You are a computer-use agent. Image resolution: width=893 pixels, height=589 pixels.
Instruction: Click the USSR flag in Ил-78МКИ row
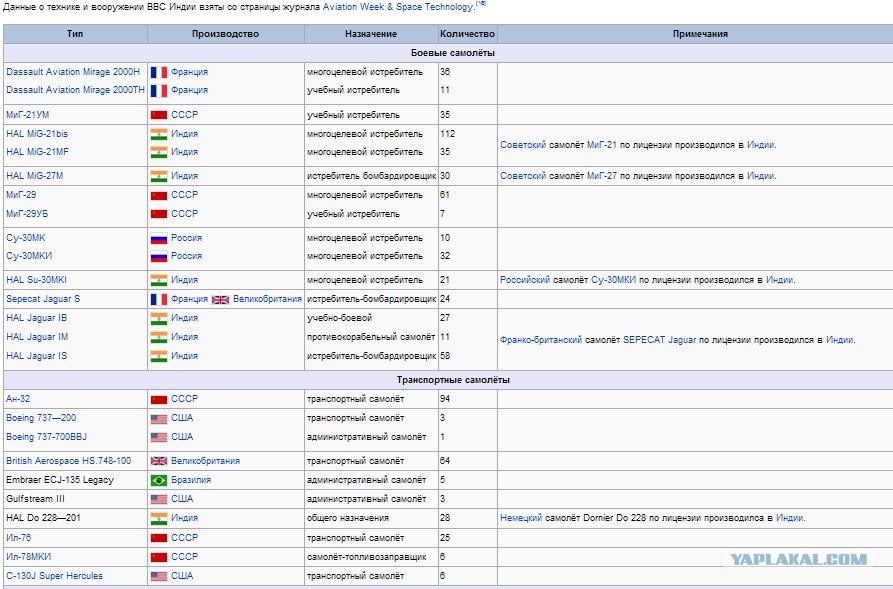tap(159, 558)
